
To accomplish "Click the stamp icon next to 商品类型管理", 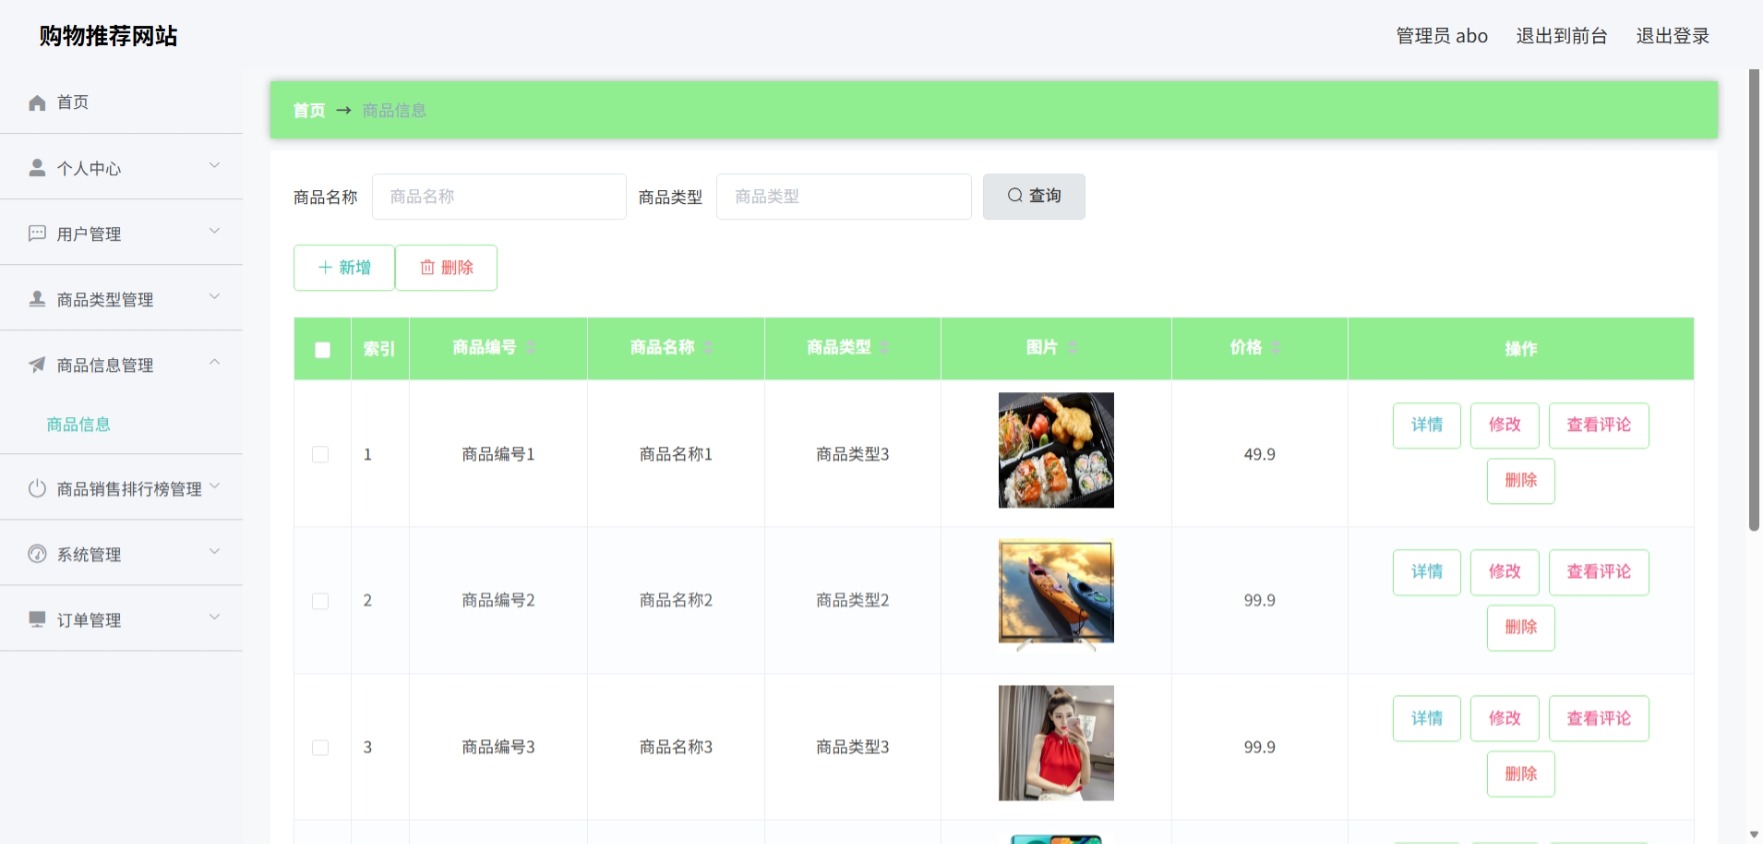I will pos(37,299).
